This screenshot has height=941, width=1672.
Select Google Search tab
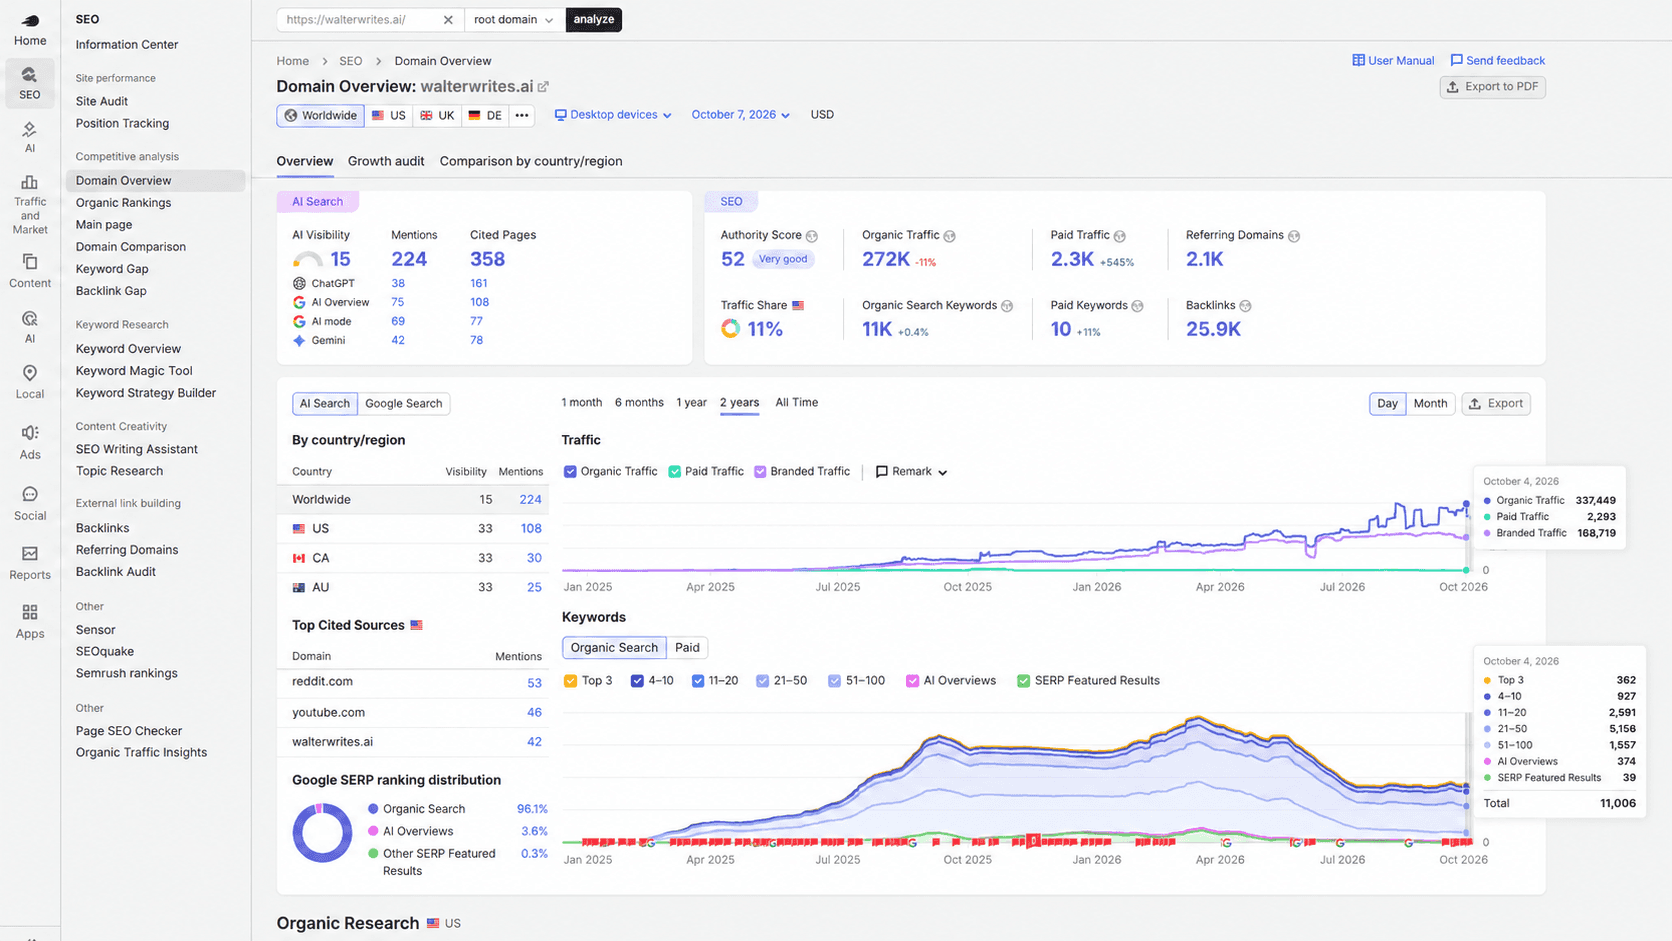pos(403,404)
